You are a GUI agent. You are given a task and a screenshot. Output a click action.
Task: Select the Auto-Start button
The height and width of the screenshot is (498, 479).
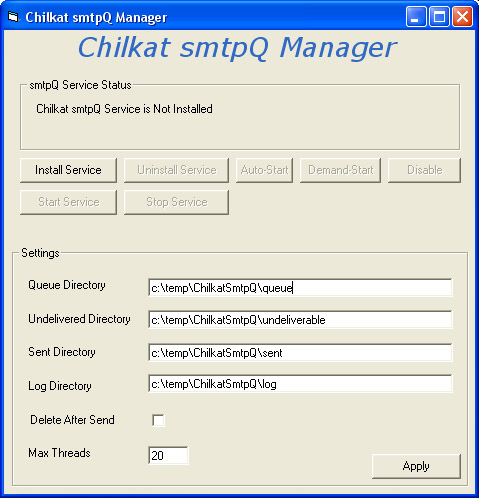264,170
